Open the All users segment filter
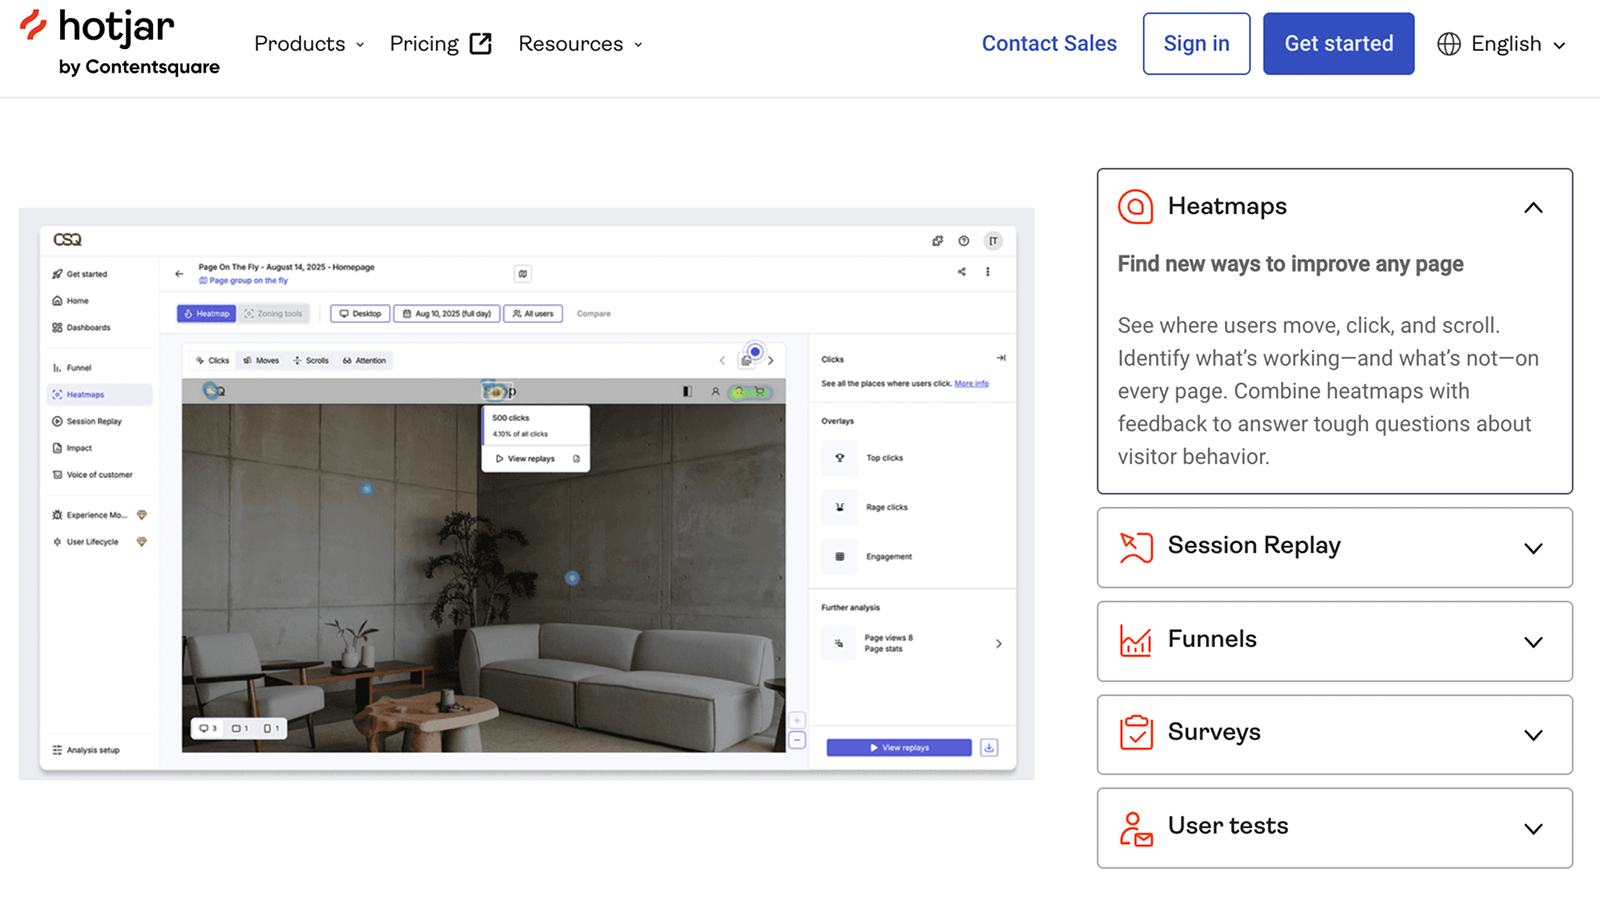This screenshot has height=900, width=1600. click(x=533, y=314)
